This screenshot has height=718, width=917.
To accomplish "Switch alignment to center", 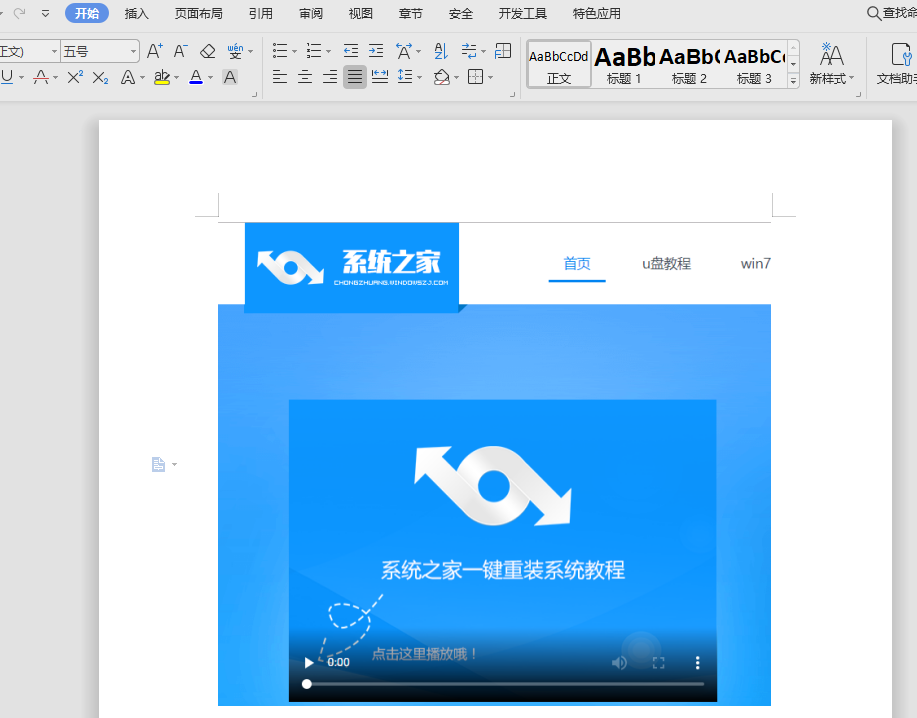I will pyautogui.click(x=305, y=78).
